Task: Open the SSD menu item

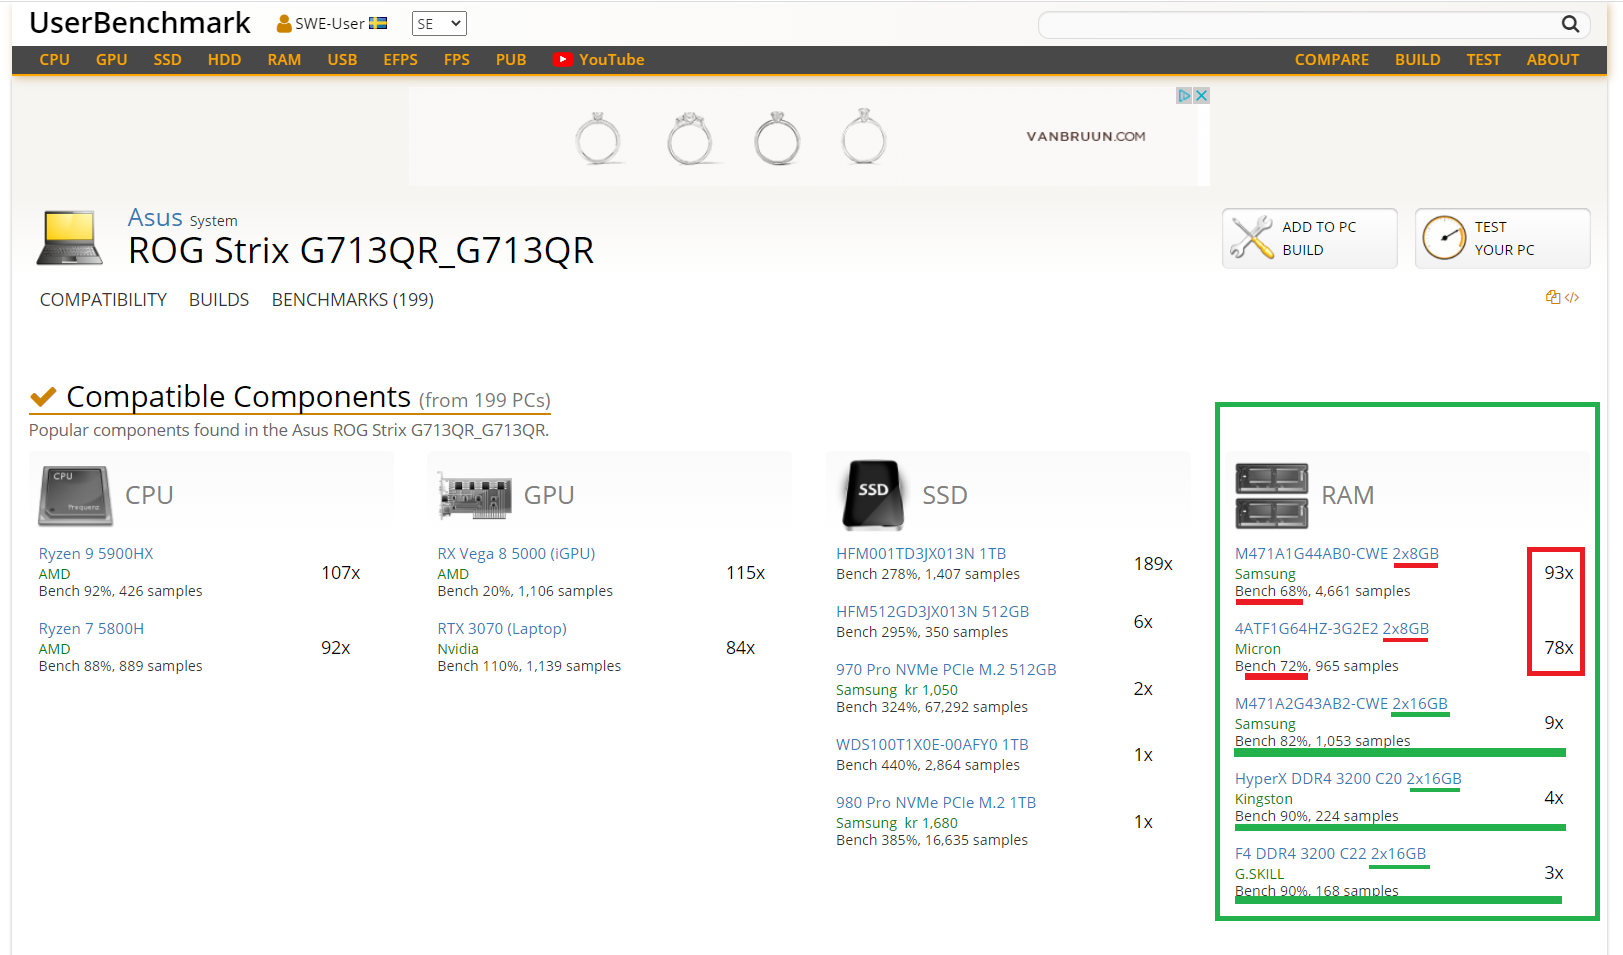Action: [x=168, y=60]
